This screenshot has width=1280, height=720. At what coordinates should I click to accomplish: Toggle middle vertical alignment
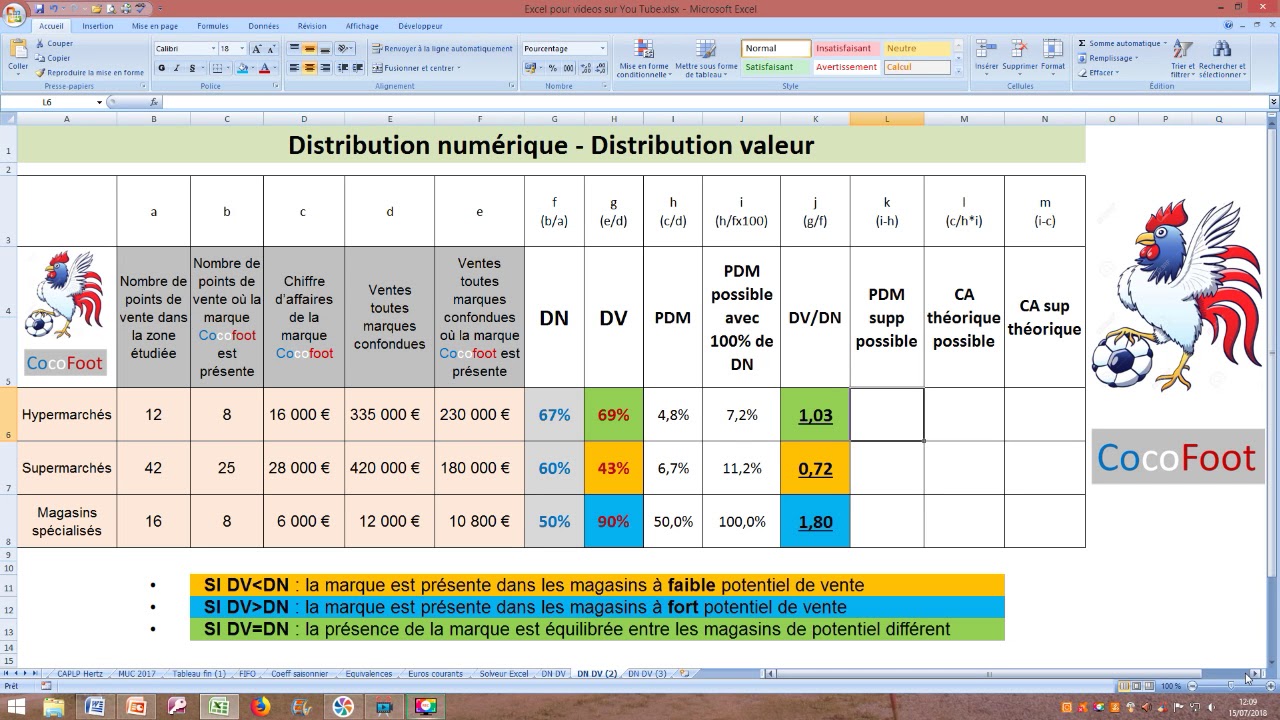pos(310,48)
